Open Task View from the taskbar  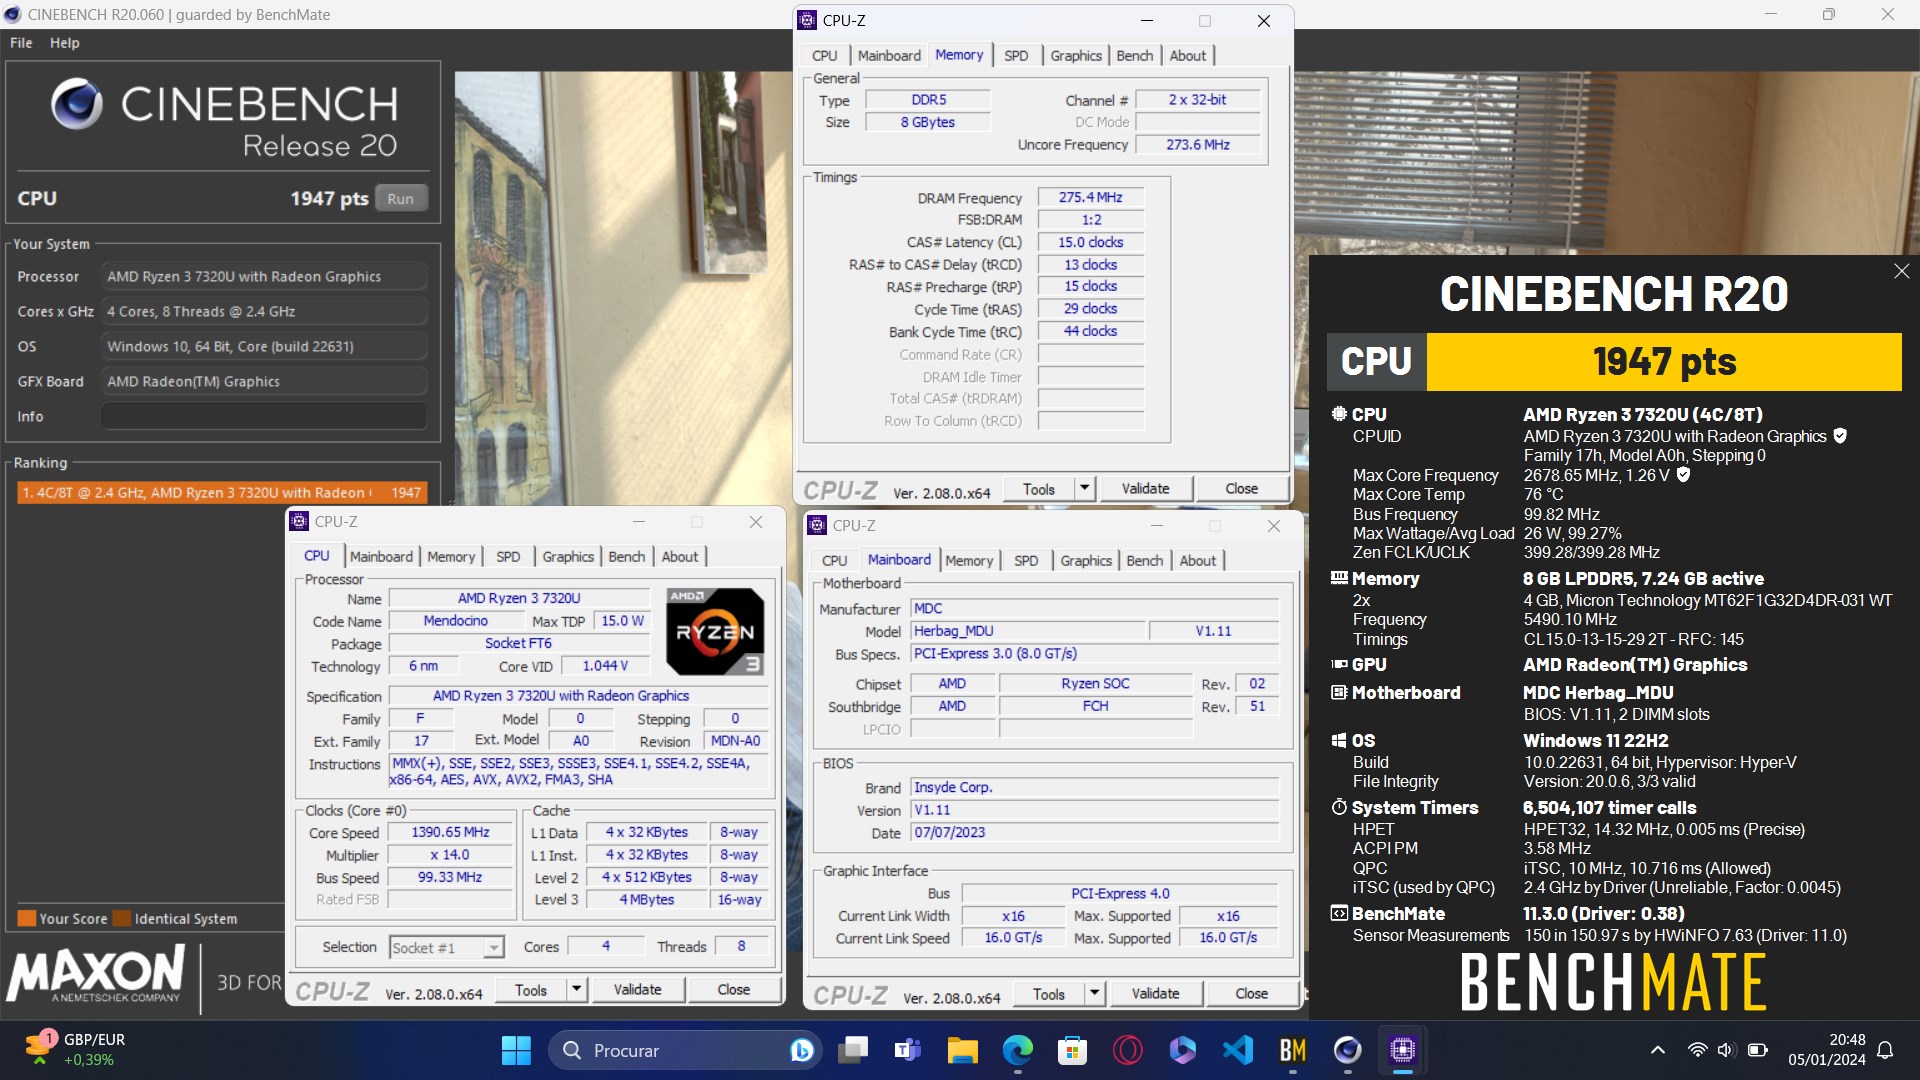point(853,1050)
